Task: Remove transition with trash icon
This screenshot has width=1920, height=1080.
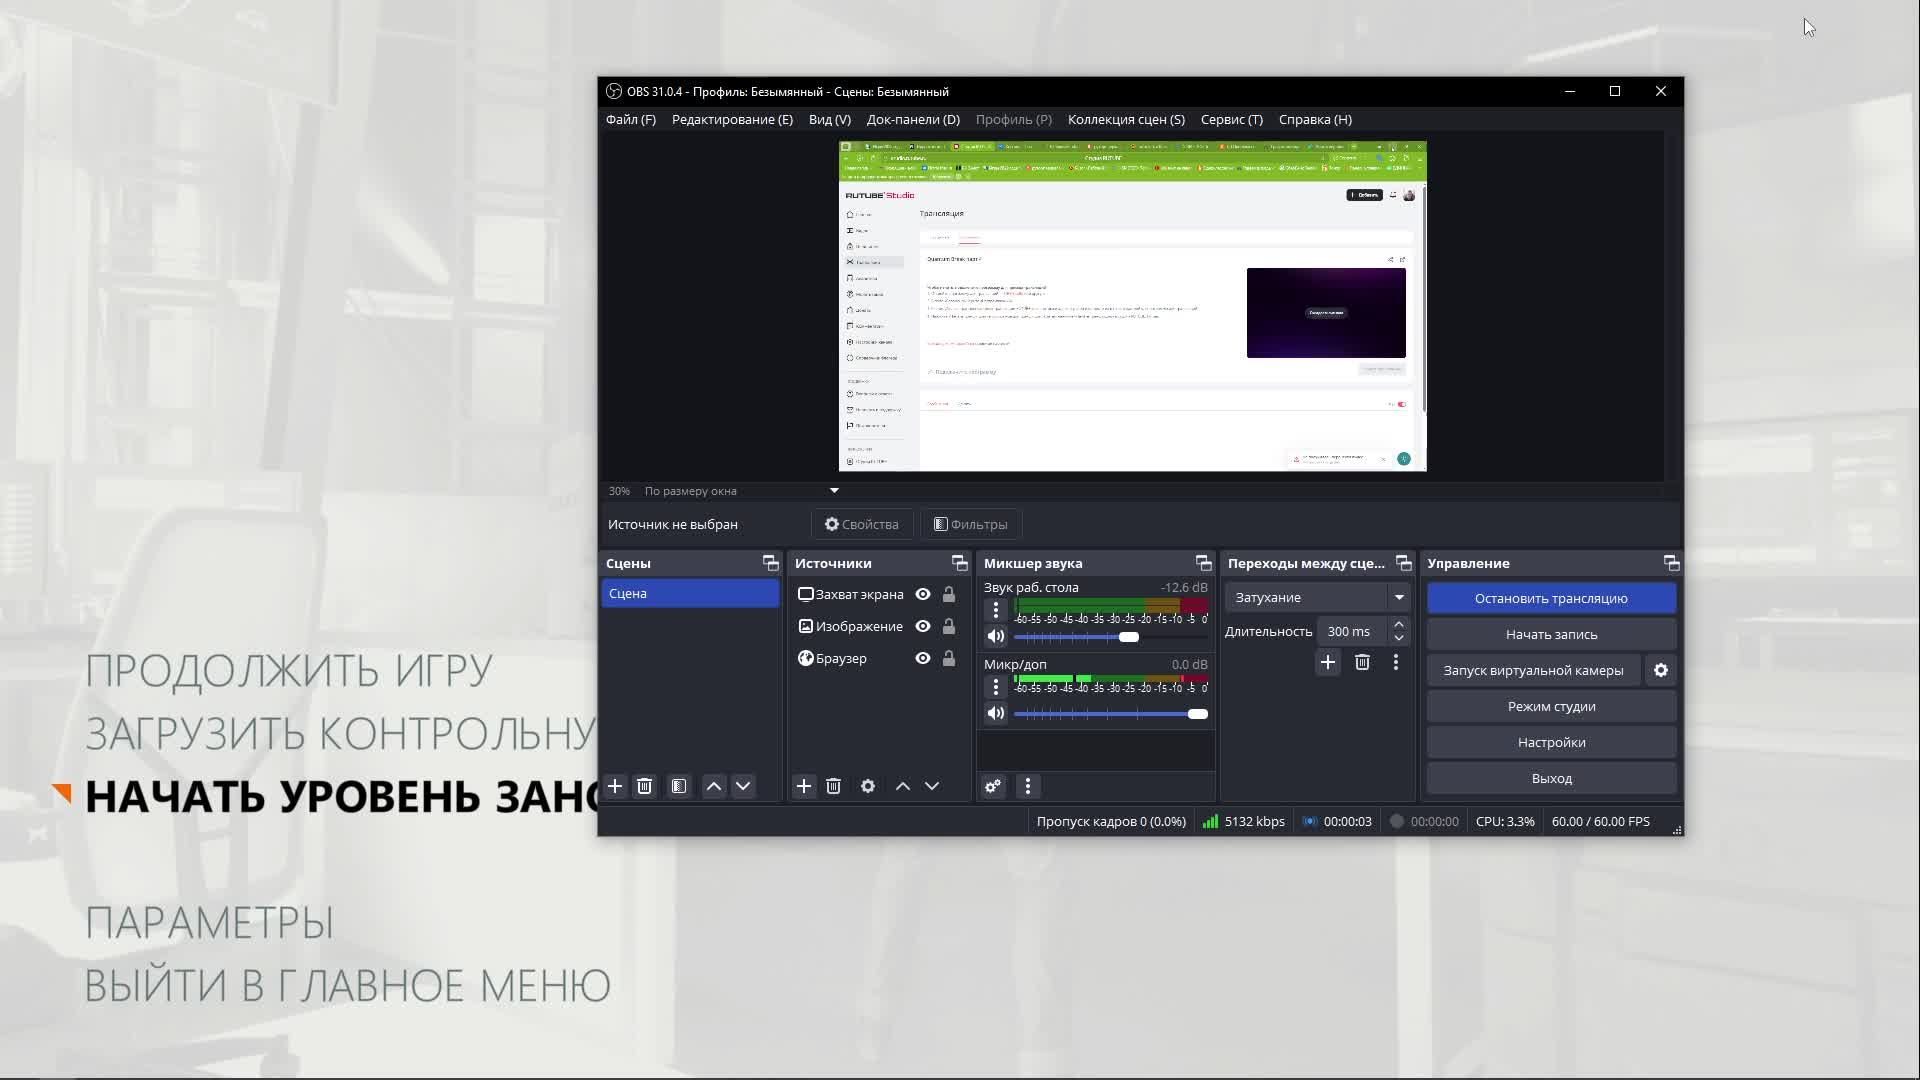Action: 1362,662
